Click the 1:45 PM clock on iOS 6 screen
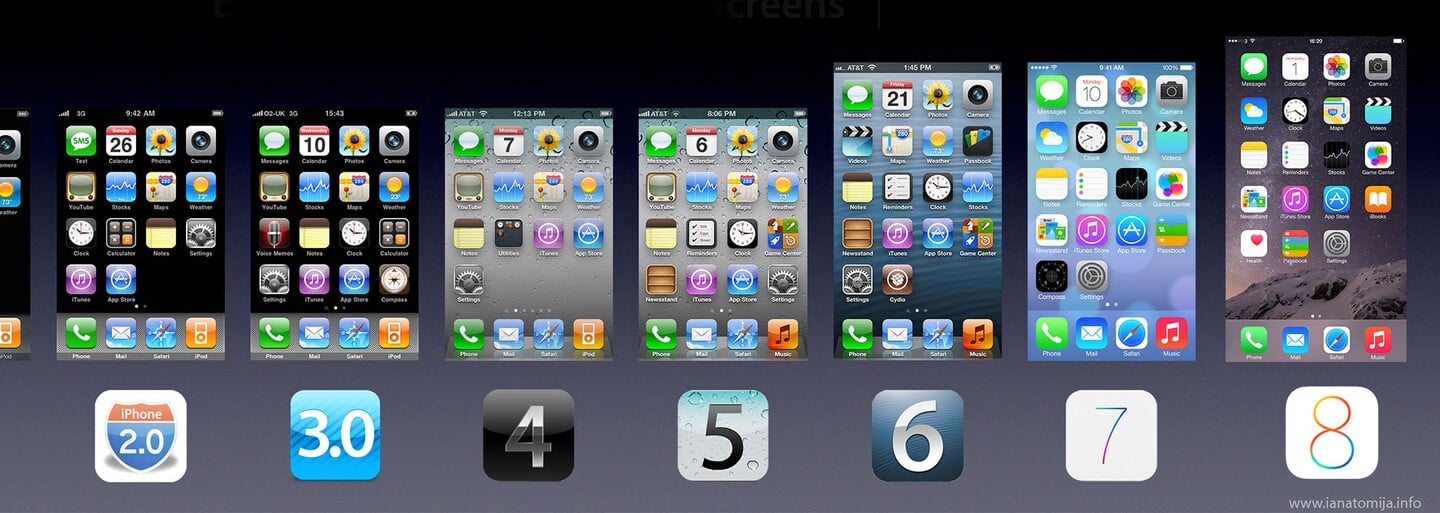 [x=917, y=67]
